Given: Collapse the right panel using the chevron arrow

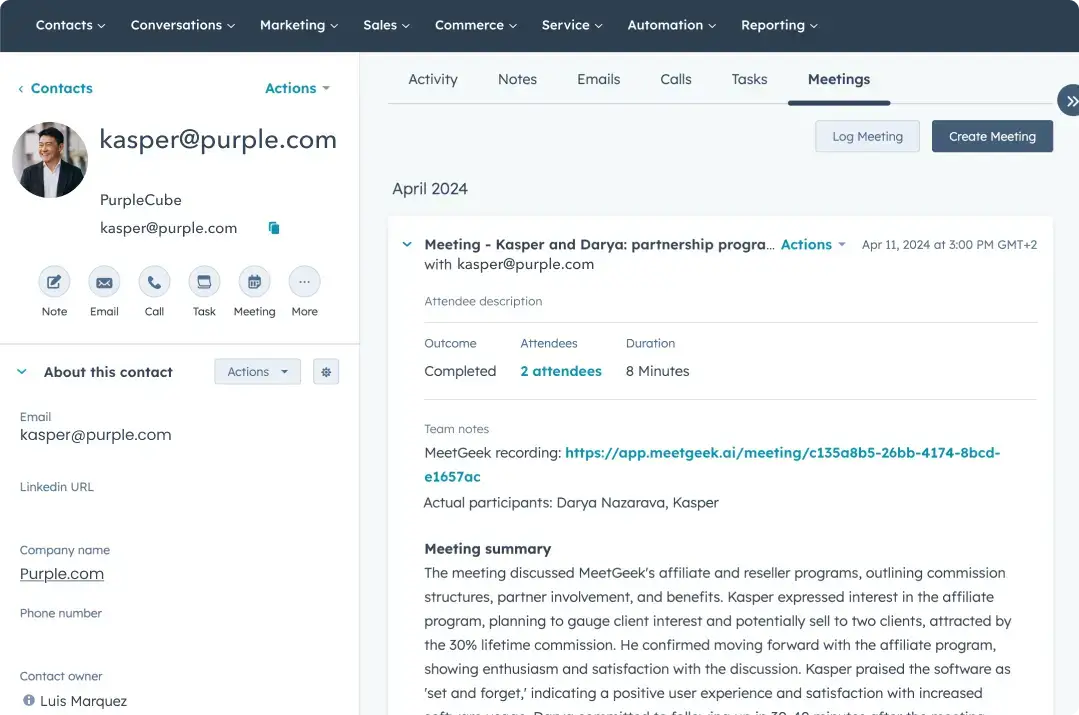Looking at the screenshot, I should pyautogui.click(x=1070, y=100).
